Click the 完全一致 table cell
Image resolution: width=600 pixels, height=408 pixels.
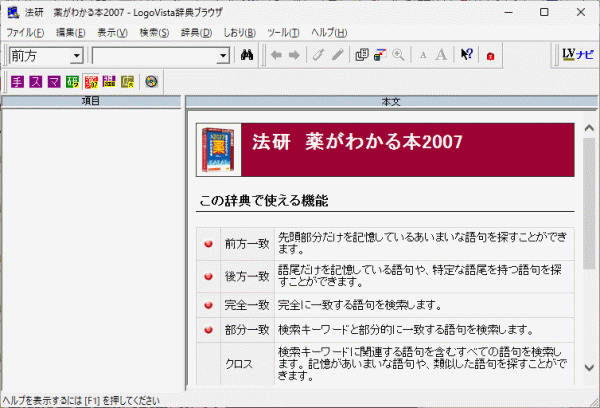point(247,305)
